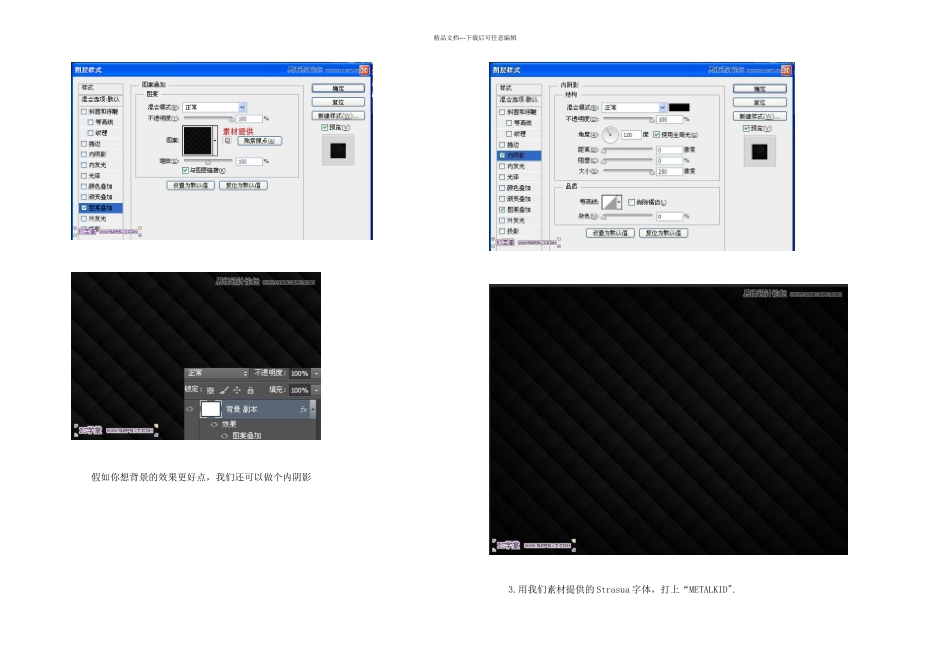This screenshot has width=950, height=672.
Task: Check 颜色叠加 checkbox in right dialog
Action: pos(502,188)
